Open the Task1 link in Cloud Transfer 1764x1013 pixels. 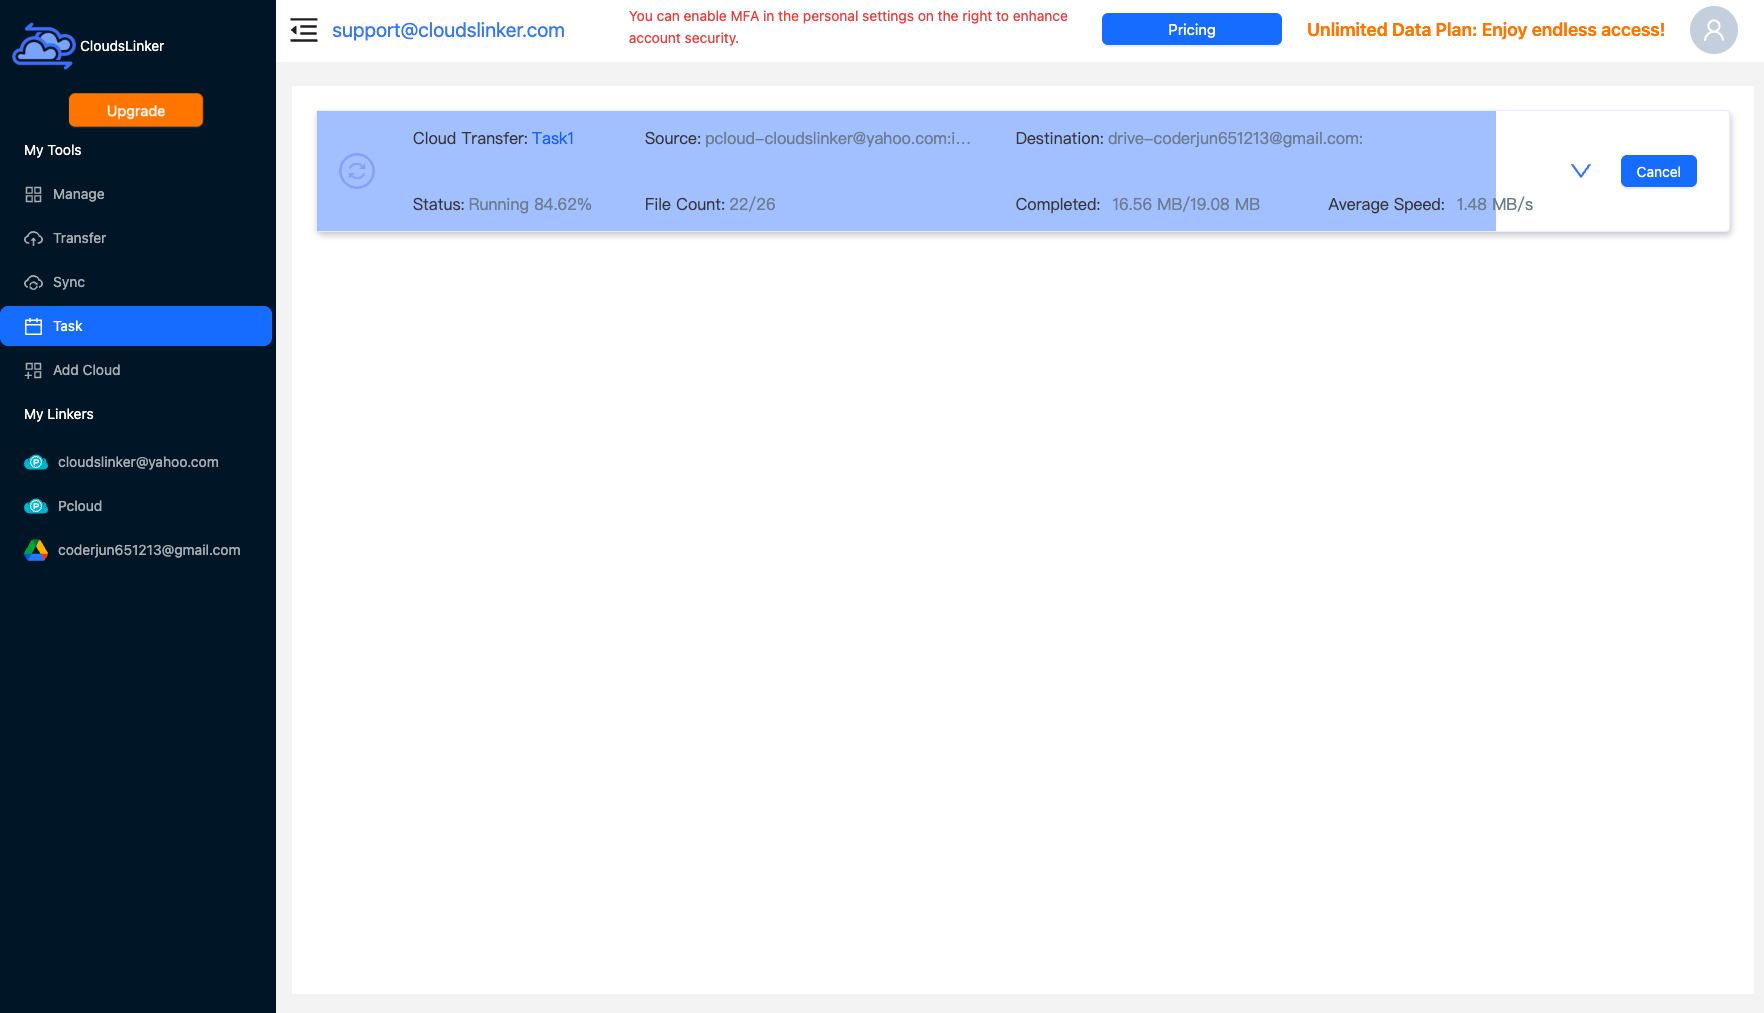pos(553,138)
